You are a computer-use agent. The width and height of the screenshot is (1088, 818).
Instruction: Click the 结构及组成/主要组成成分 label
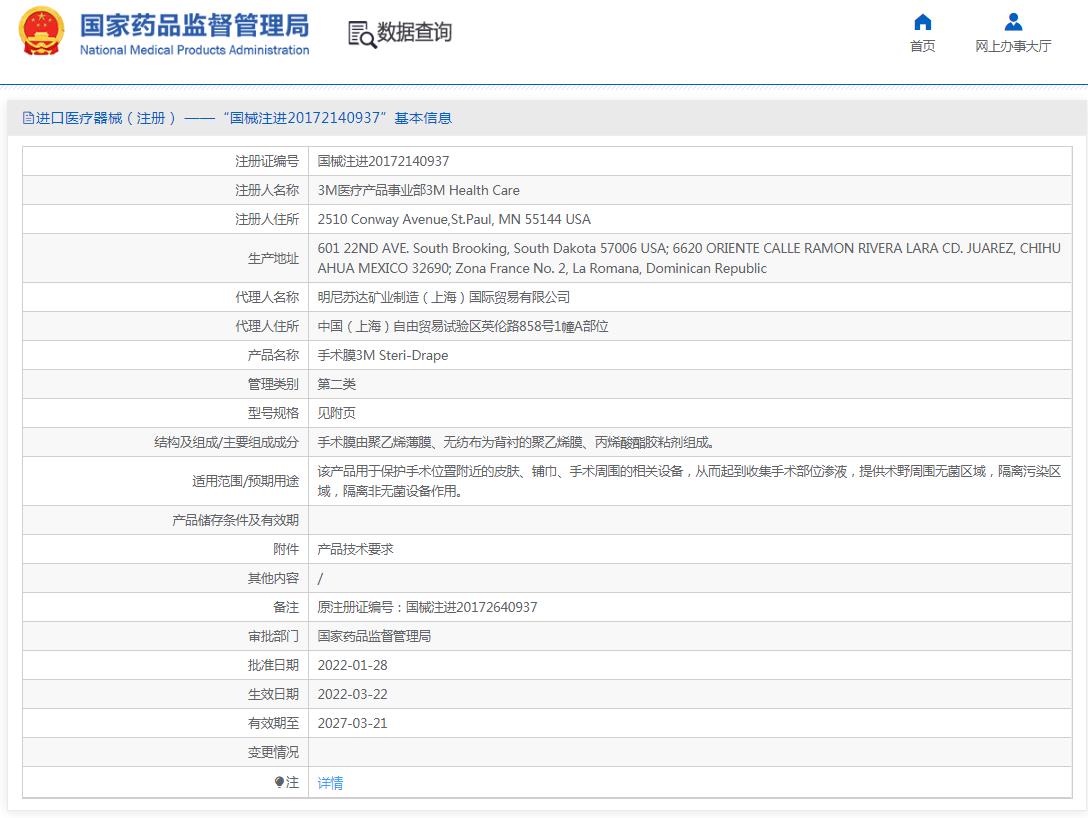pos(226,443)
